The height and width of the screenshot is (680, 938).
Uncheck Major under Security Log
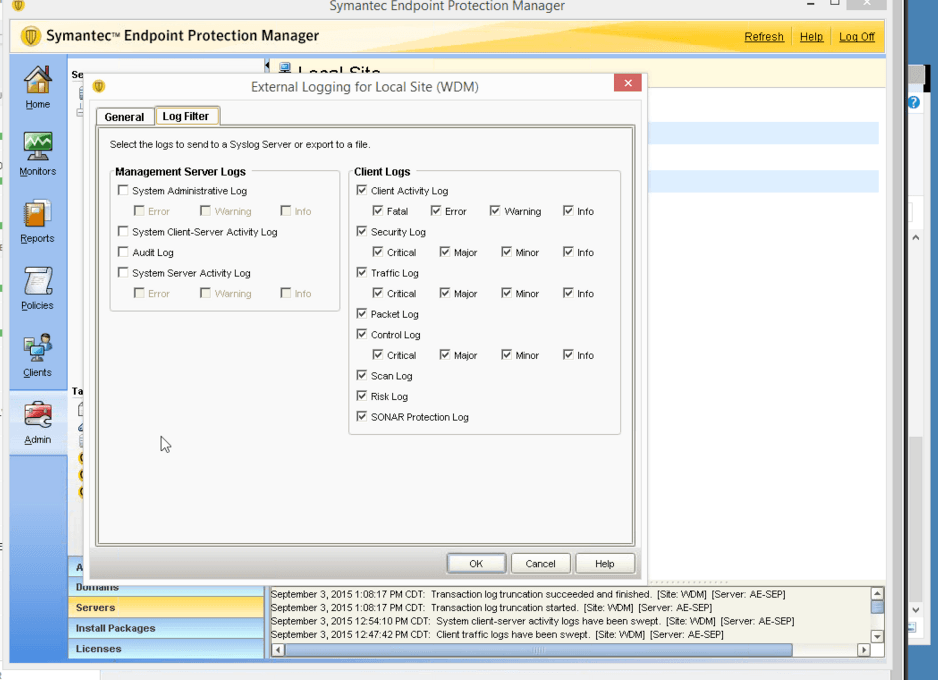coord(444,252)
